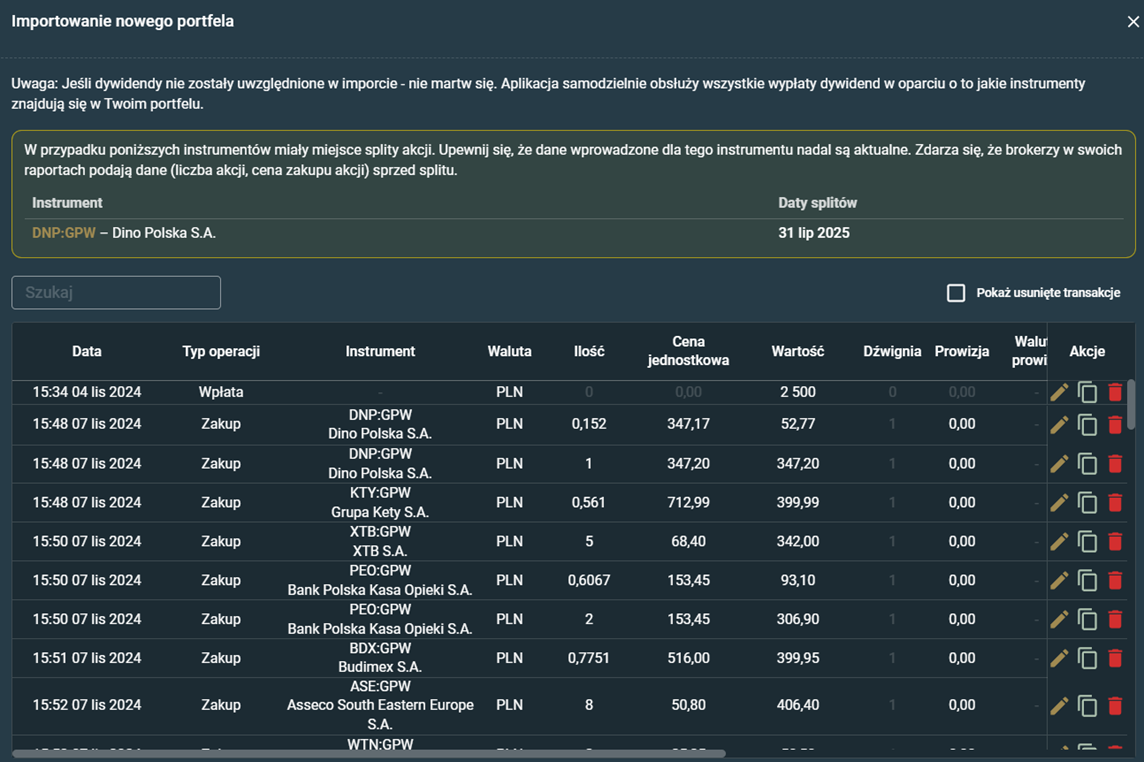Edit the PEO 0,6067 shares purchase
The height and width of the screenshot is (762, 1144).
pyautogui.click(x=1059, y=580)
